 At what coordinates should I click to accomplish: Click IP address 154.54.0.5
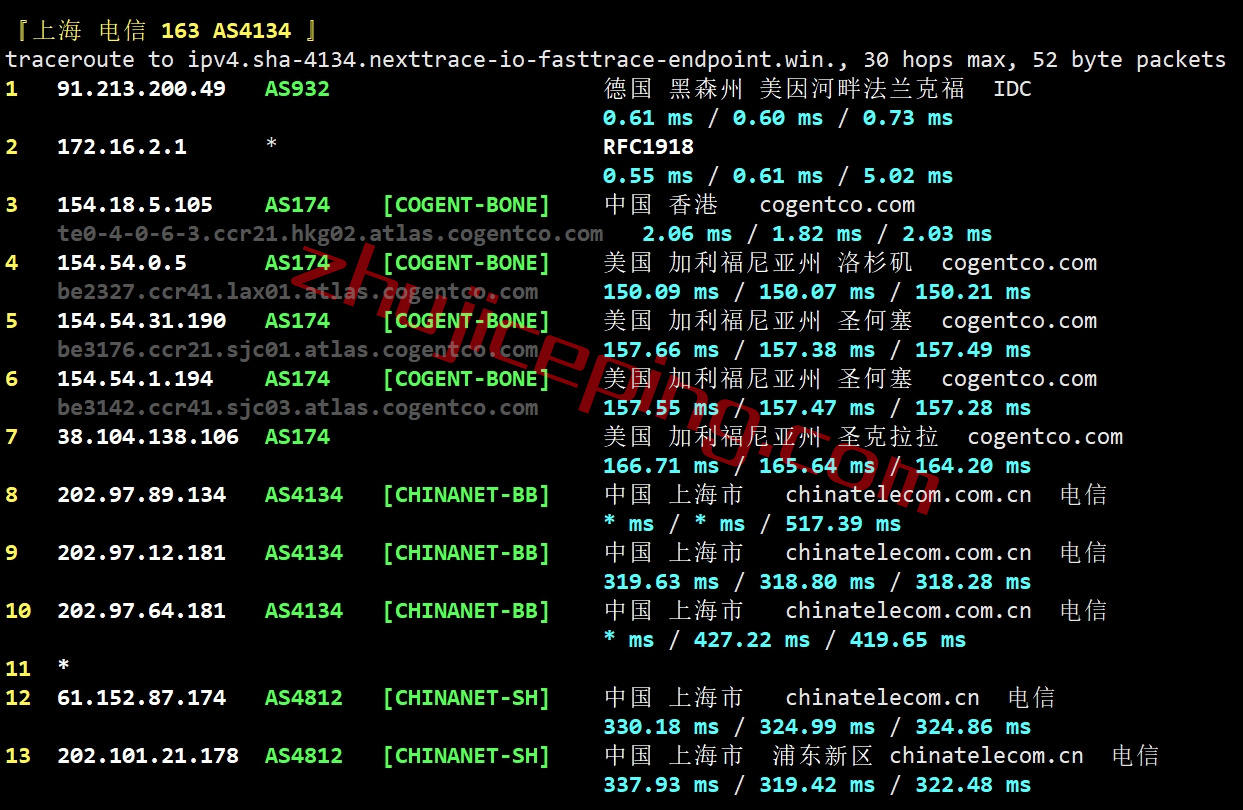coord(122,263)
